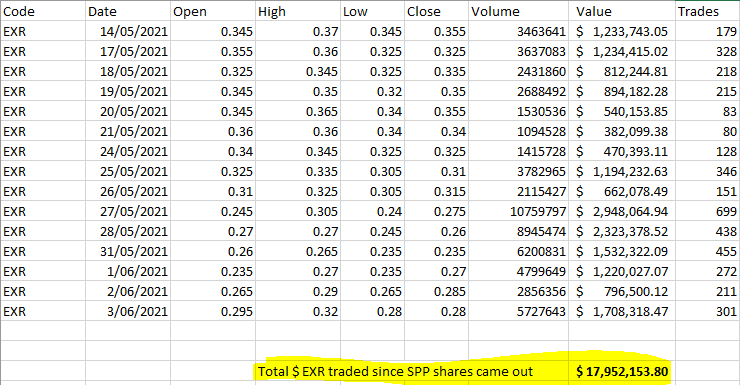The height and width of the screenshot is (385, 740).
Task: Select the 27/05/2021 date cell
Action: [128, 211]
